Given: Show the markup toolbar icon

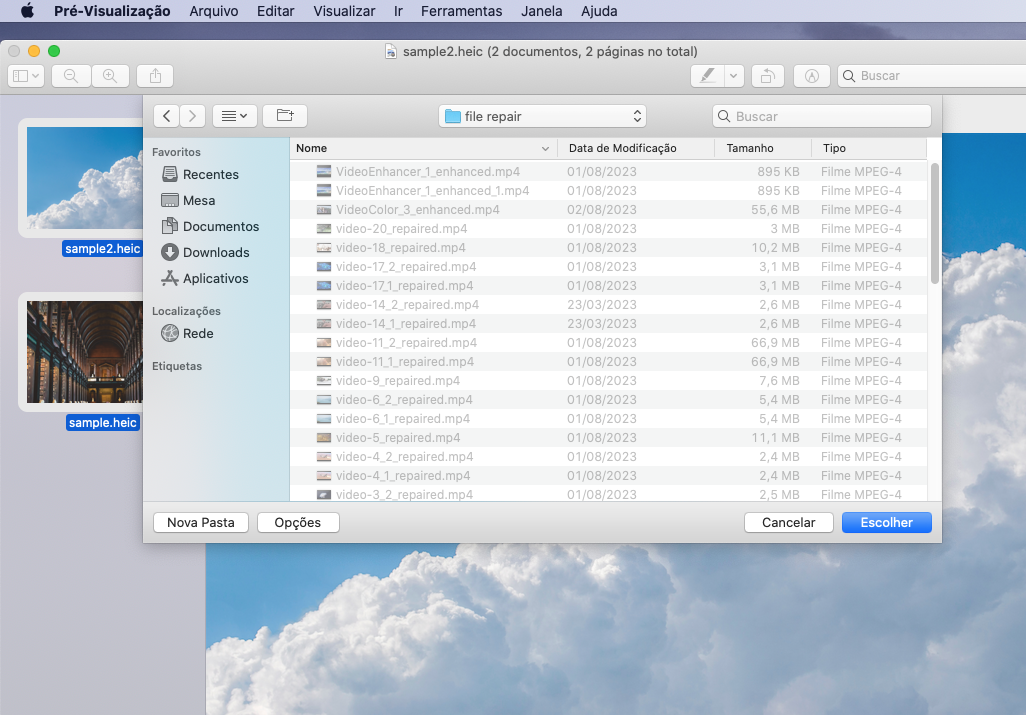Looking at the screenshot, I should point(812,76).
